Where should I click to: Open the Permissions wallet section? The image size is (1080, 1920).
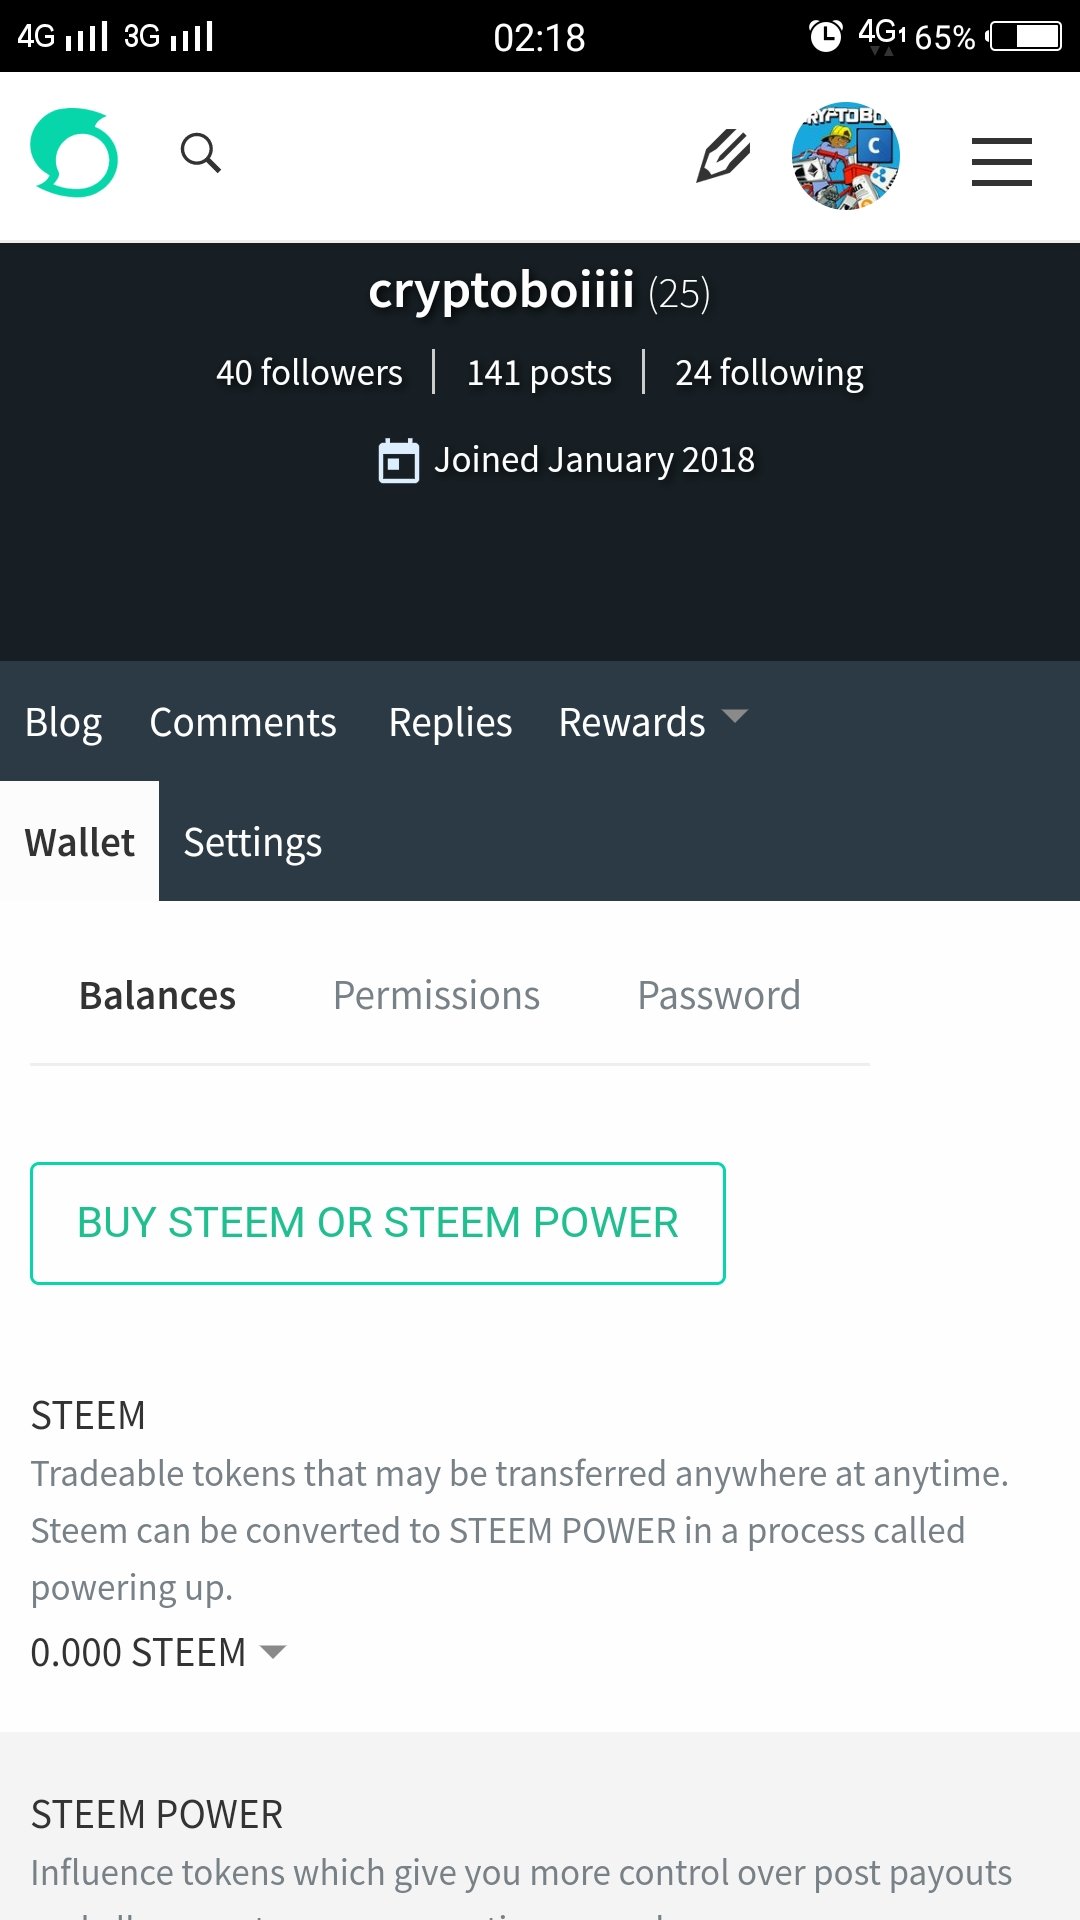436,995
